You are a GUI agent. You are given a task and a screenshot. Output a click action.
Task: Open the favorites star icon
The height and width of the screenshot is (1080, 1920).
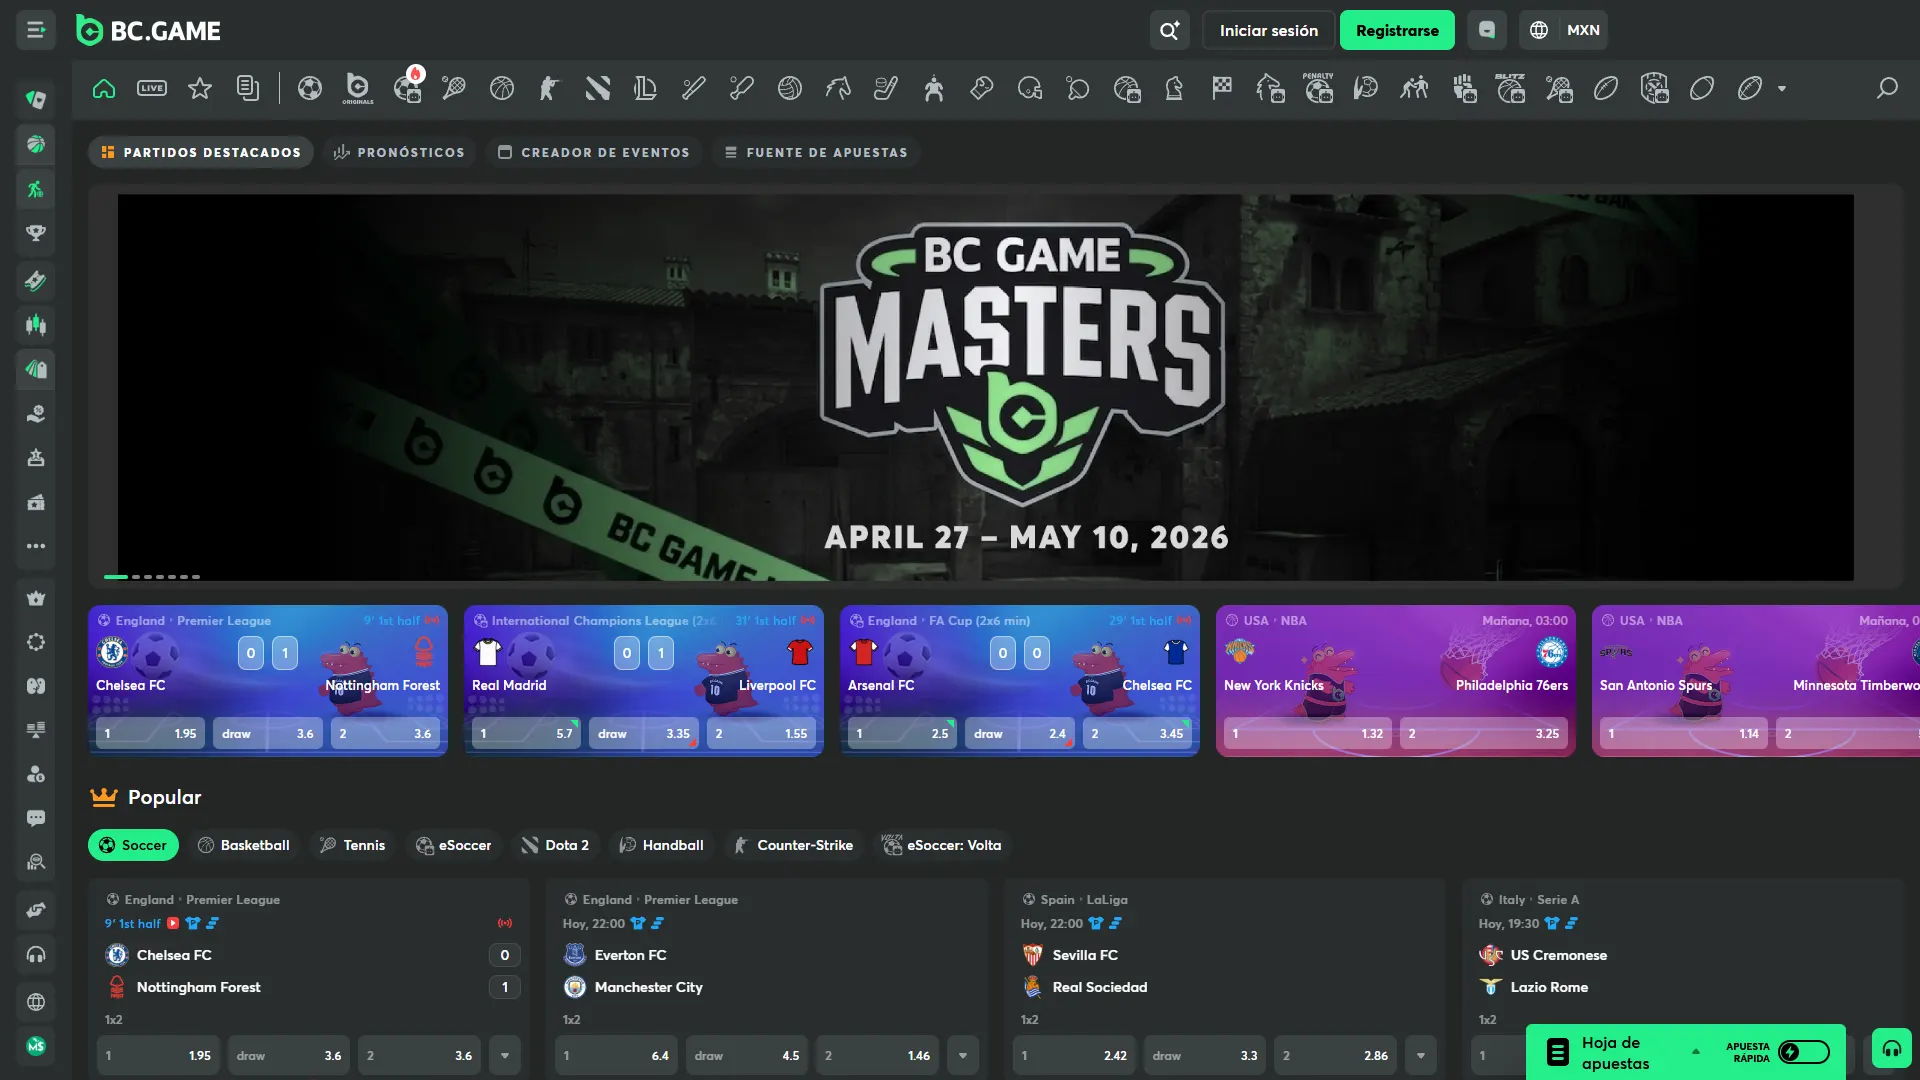coord(200,88)
